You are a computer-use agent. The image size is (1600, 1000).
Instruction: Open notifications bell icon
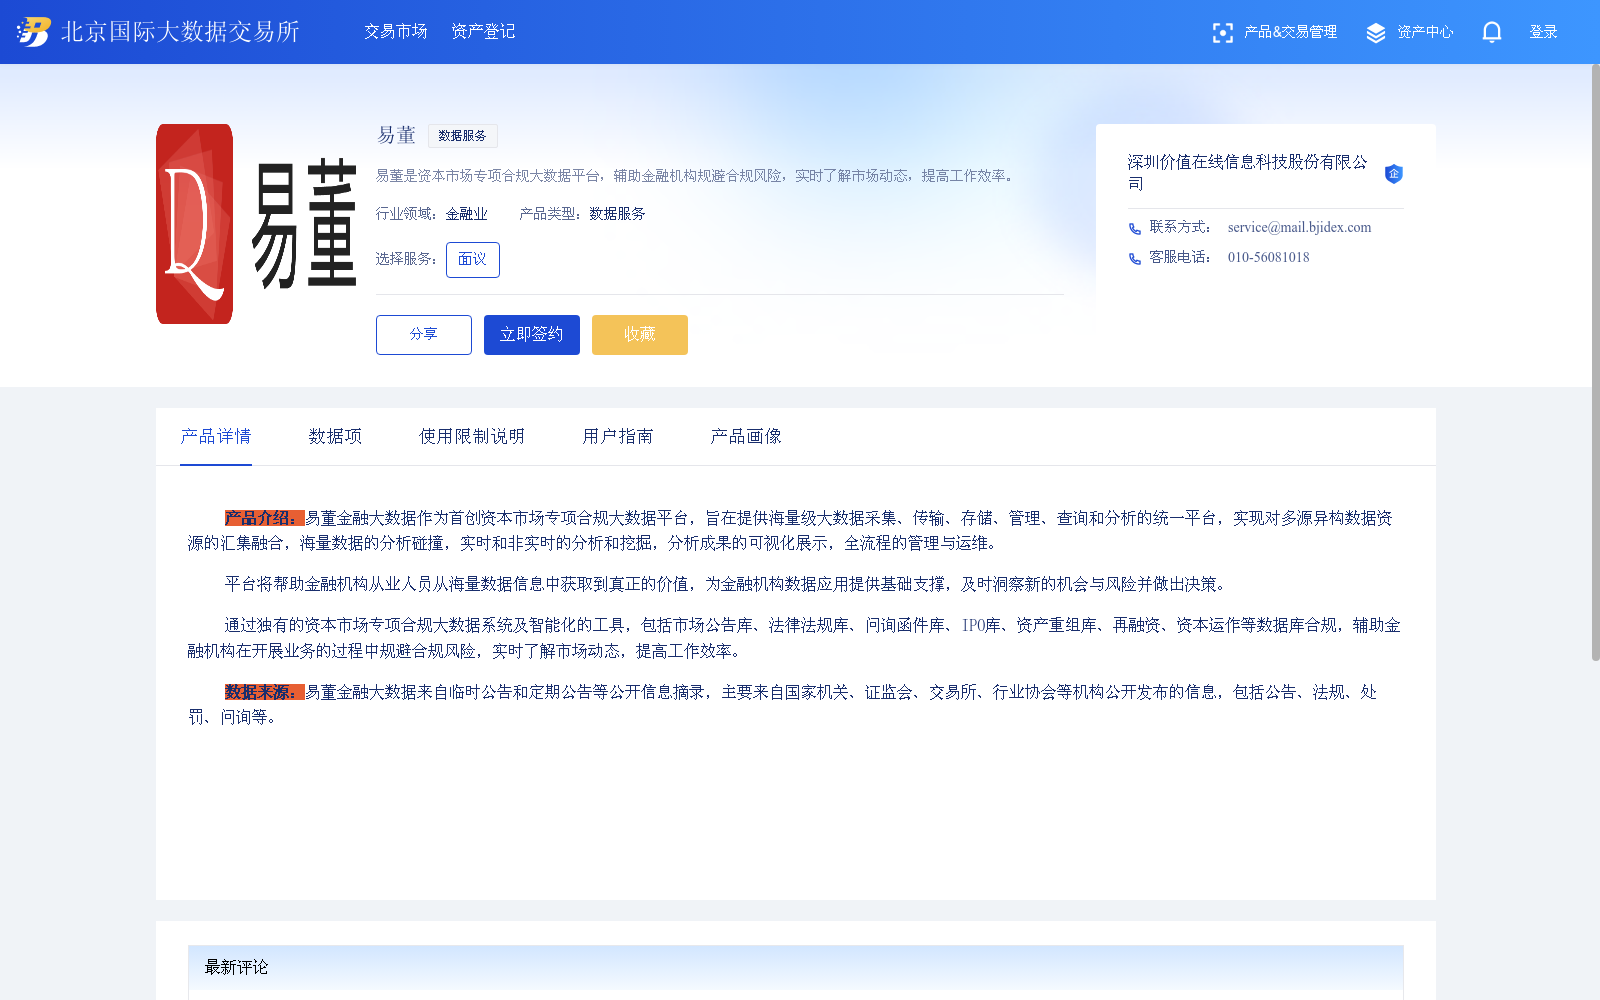pyautogui.click(x=1492, y=32)
